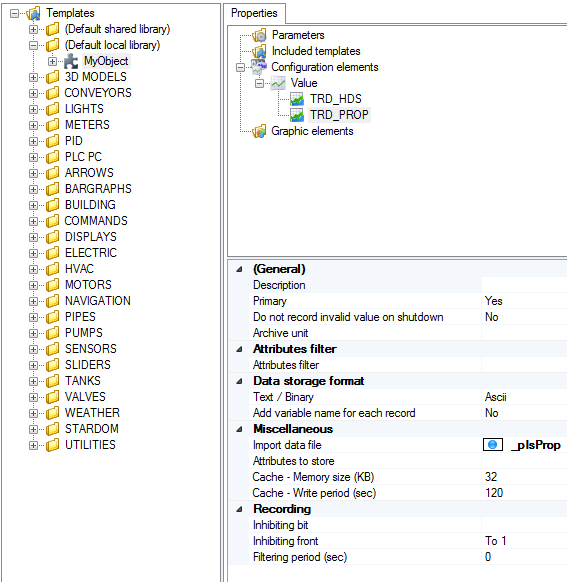Click the VALVES folder icon

coord(52,397)
